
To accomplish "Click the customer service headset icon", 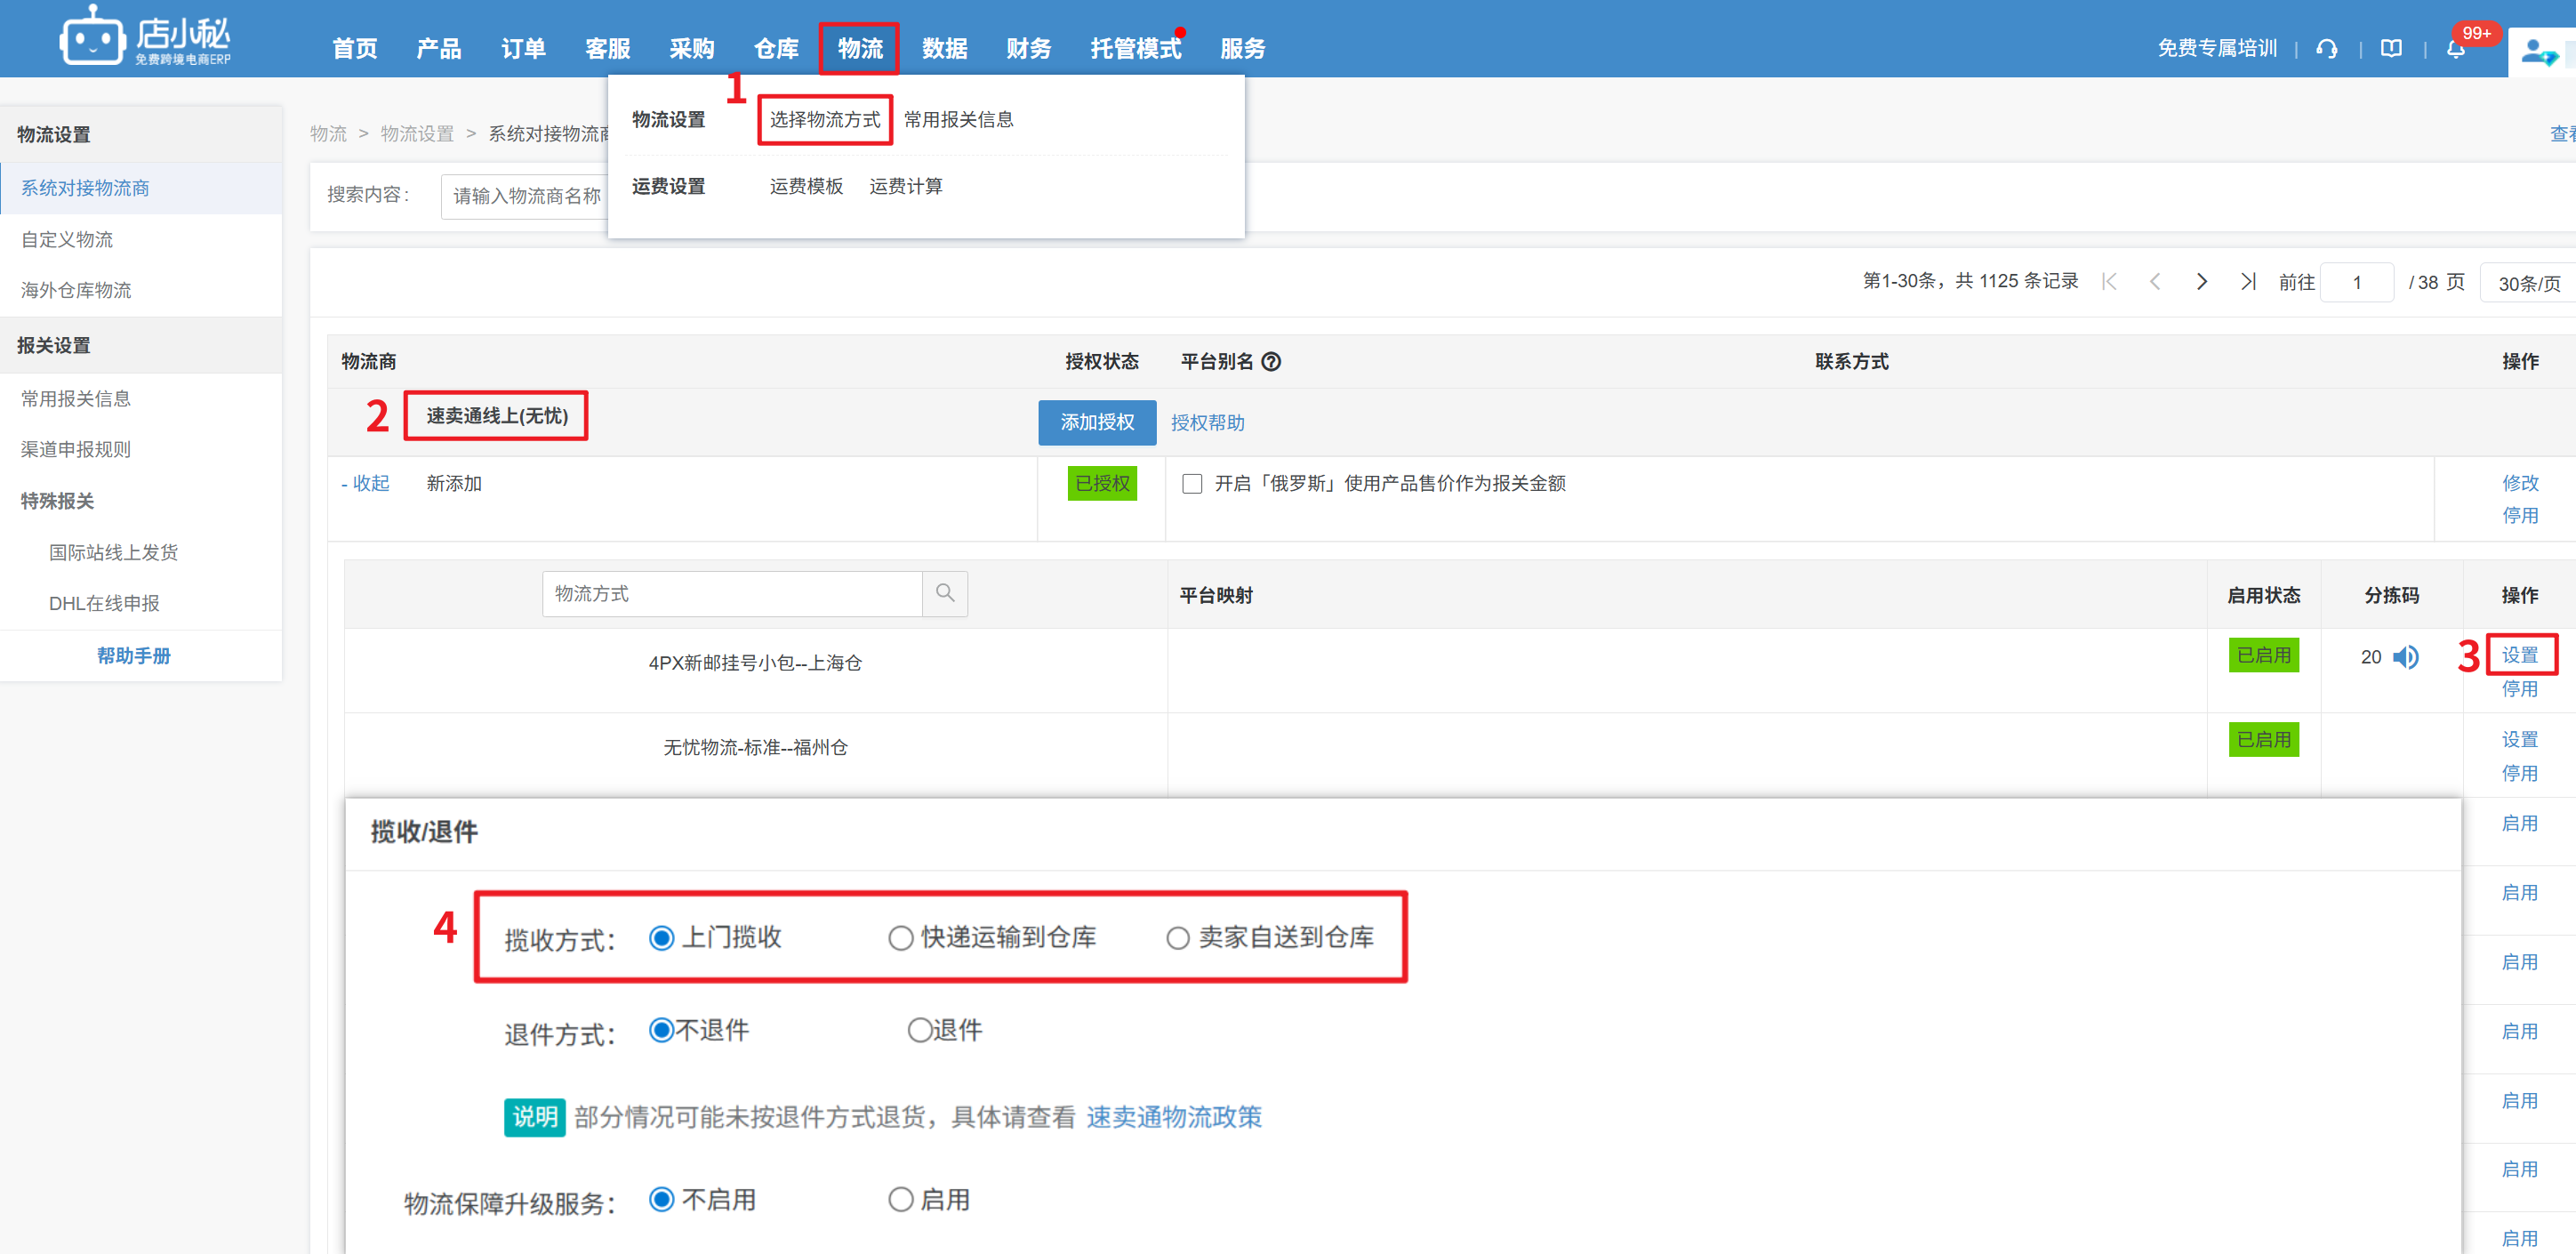I will (x=2326, y=49).
